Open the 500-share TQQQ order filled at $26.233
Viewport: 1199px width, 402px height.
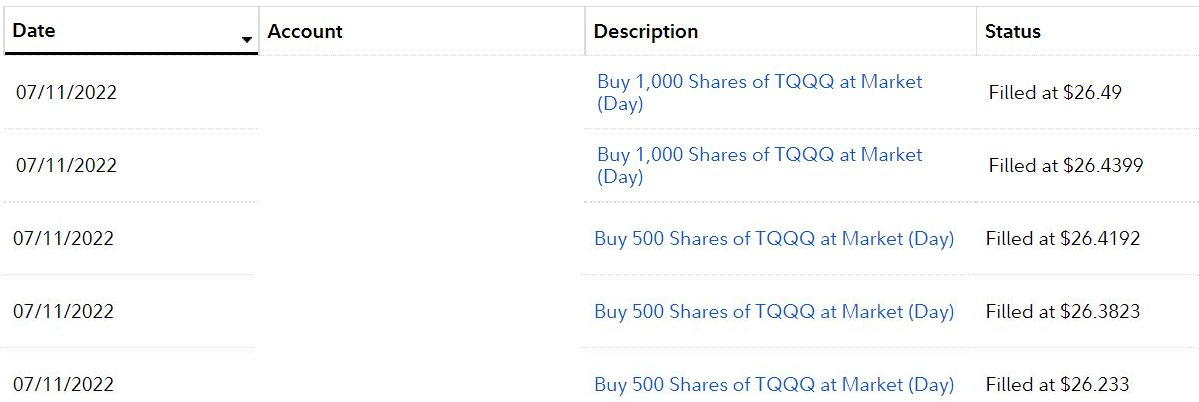point(774,385)
